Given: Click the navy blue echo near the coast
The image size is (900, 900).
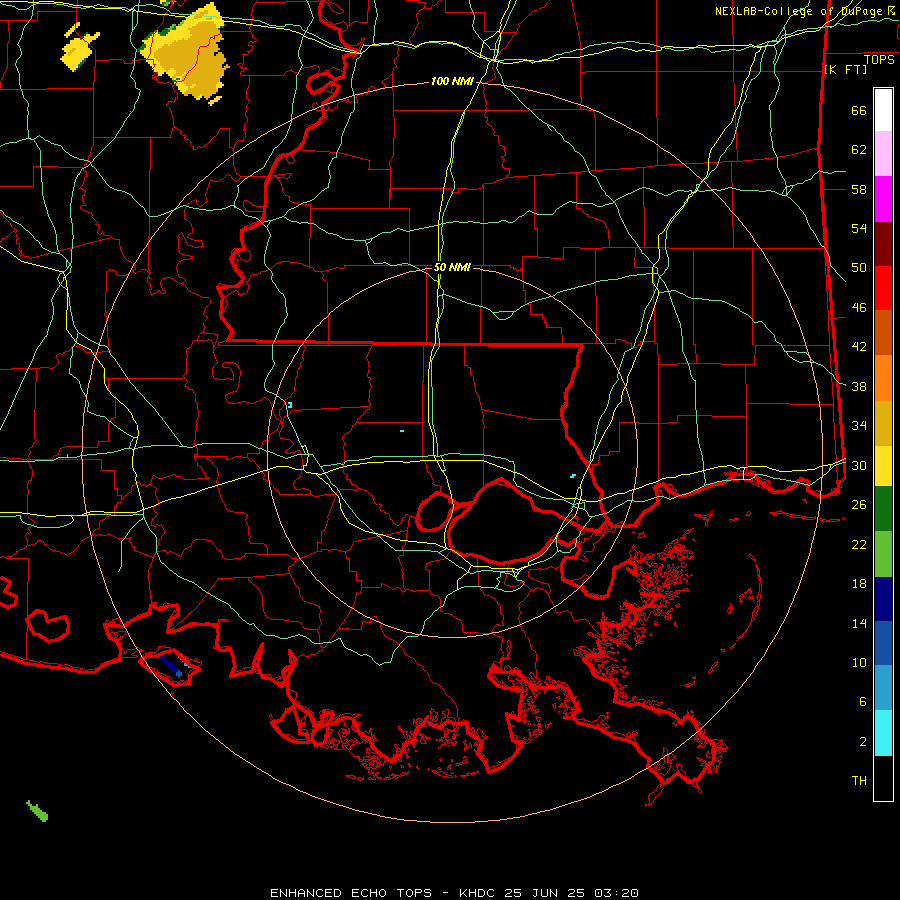Looking at the screenshot, I should click(171, 666).
